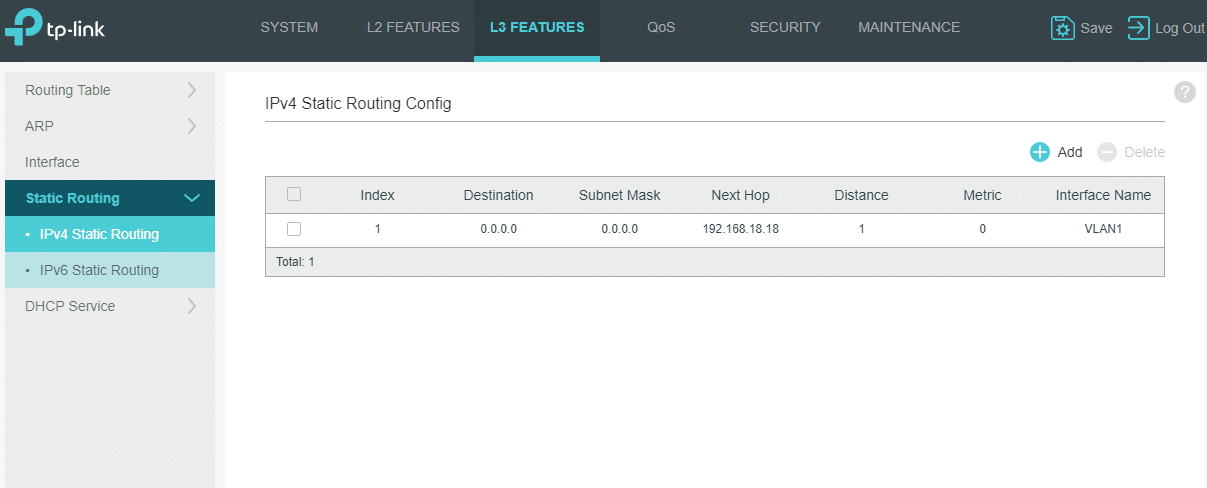Open the help question mark icon
This screenshot has height=488, width=1207.
[x=1184, y=92]
